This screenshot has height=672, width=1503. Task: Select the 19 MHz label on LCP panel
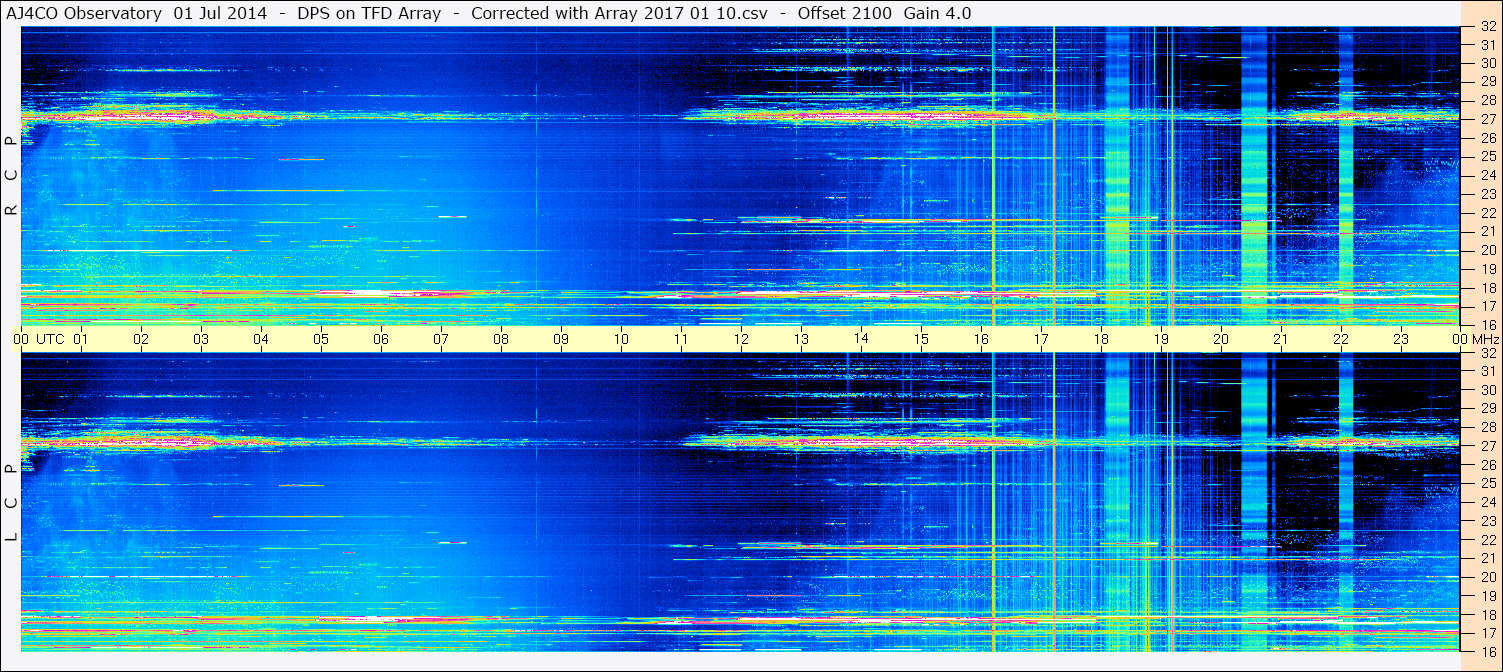coord(1487,595)
